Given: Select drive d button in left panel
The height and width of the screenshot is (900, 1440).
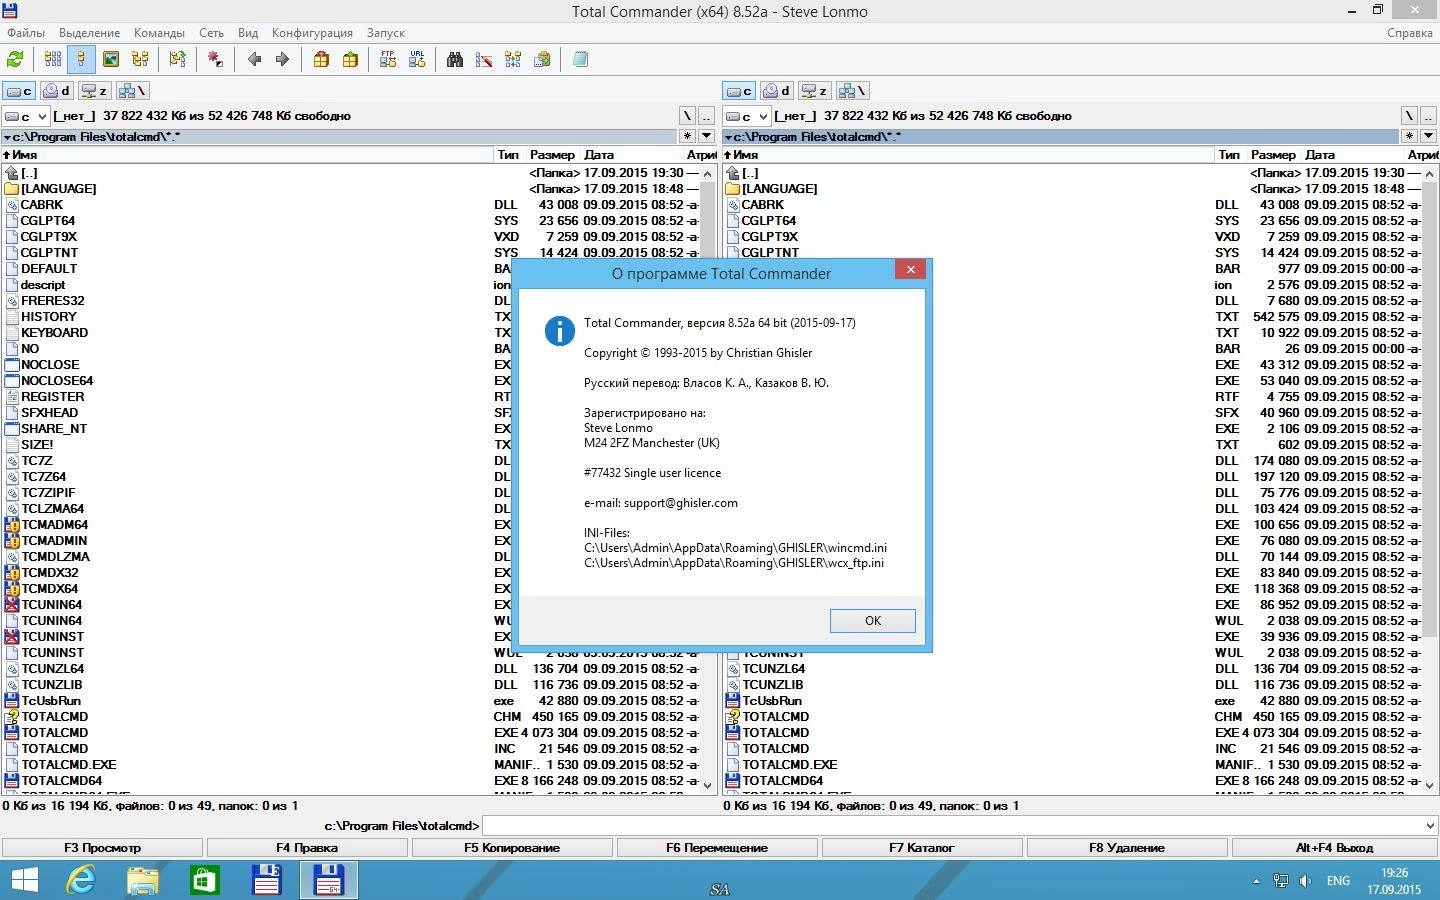Looking at the screenshot, I should [x=57, y=91].
